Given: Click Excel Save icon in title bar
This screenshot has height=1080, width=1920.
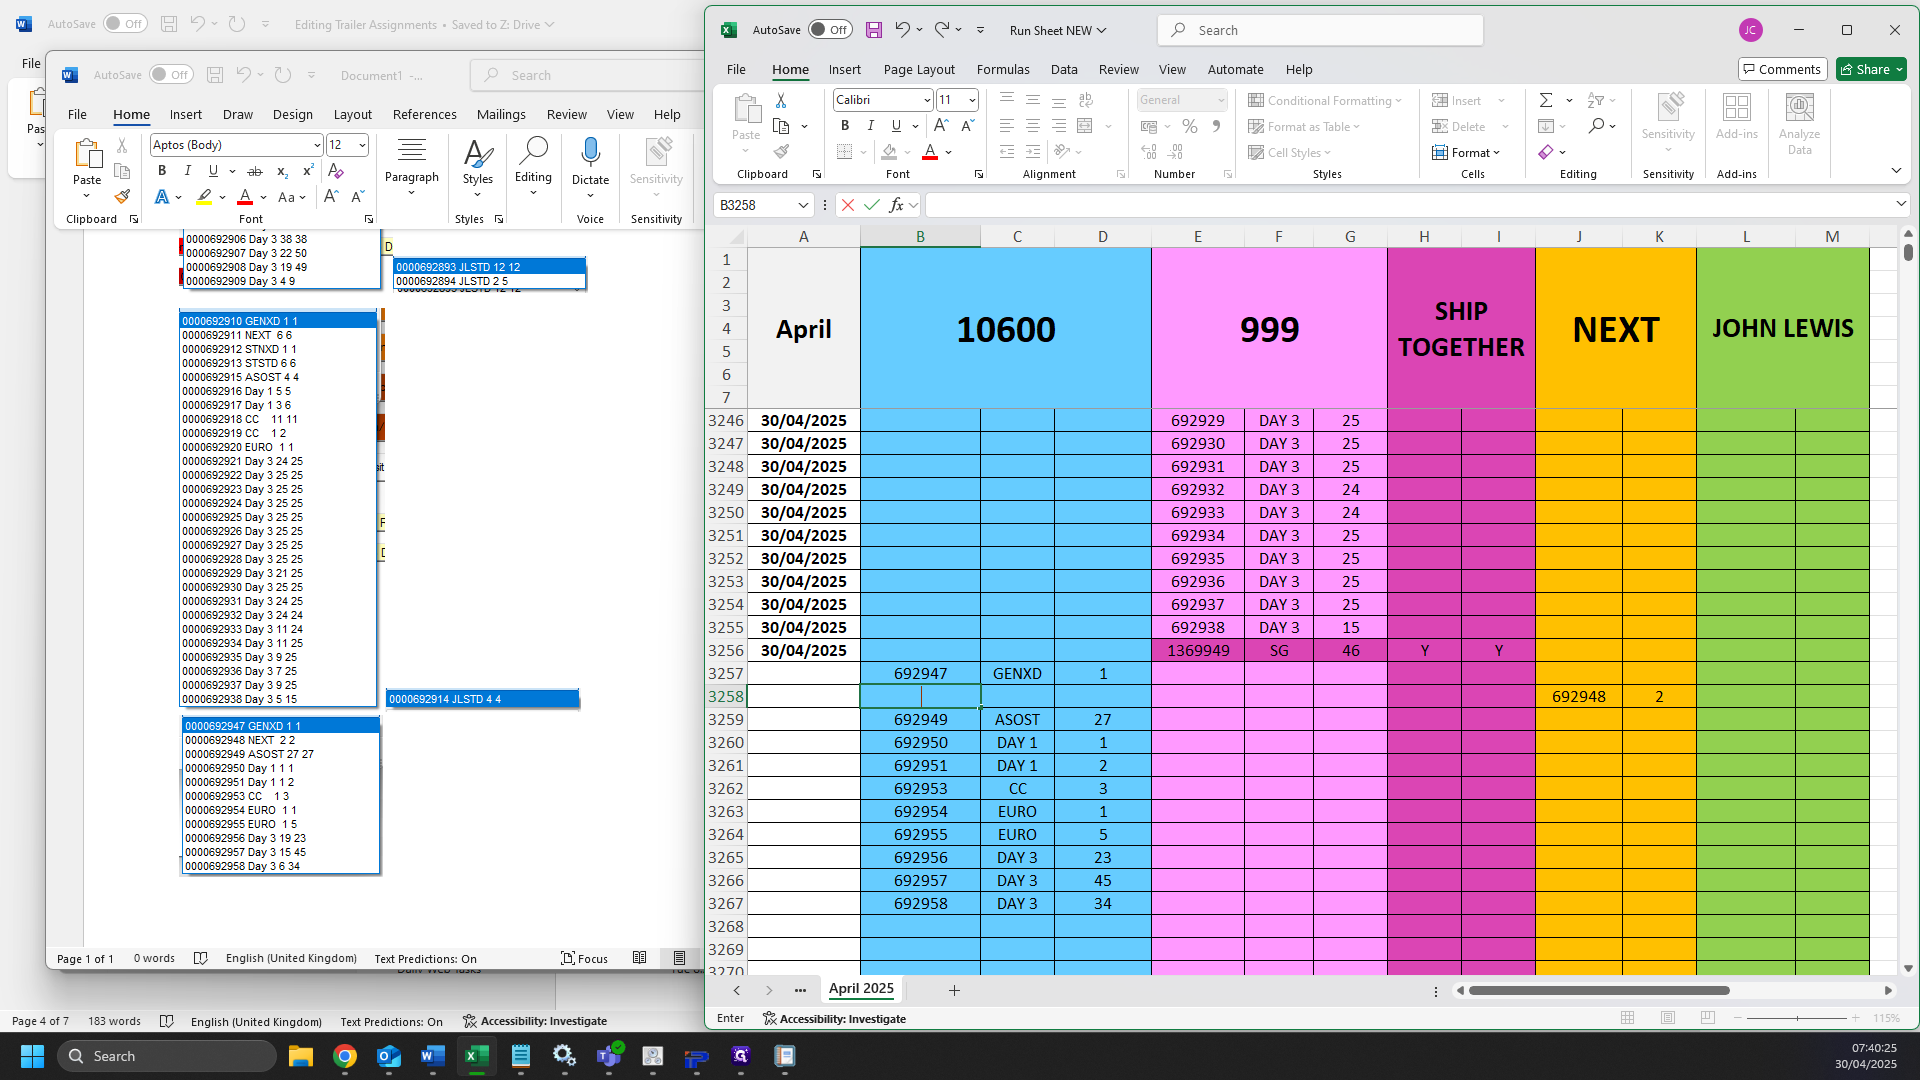Looking at the screenshot, I should tap(873, 30).
